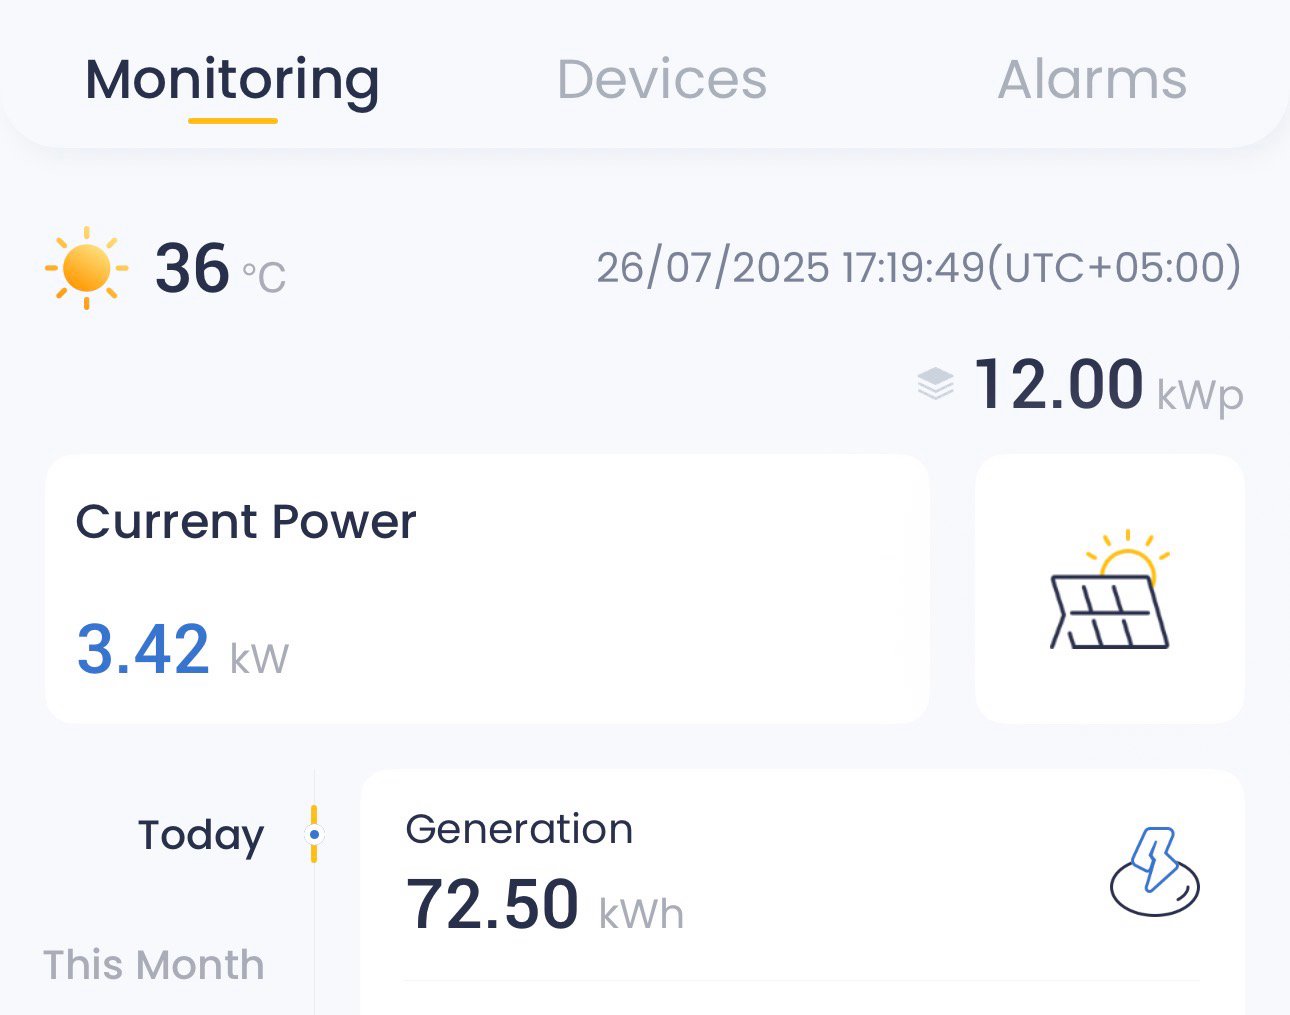Click the 36 °C temperature reading
1290x1015 pixels.
220,268
